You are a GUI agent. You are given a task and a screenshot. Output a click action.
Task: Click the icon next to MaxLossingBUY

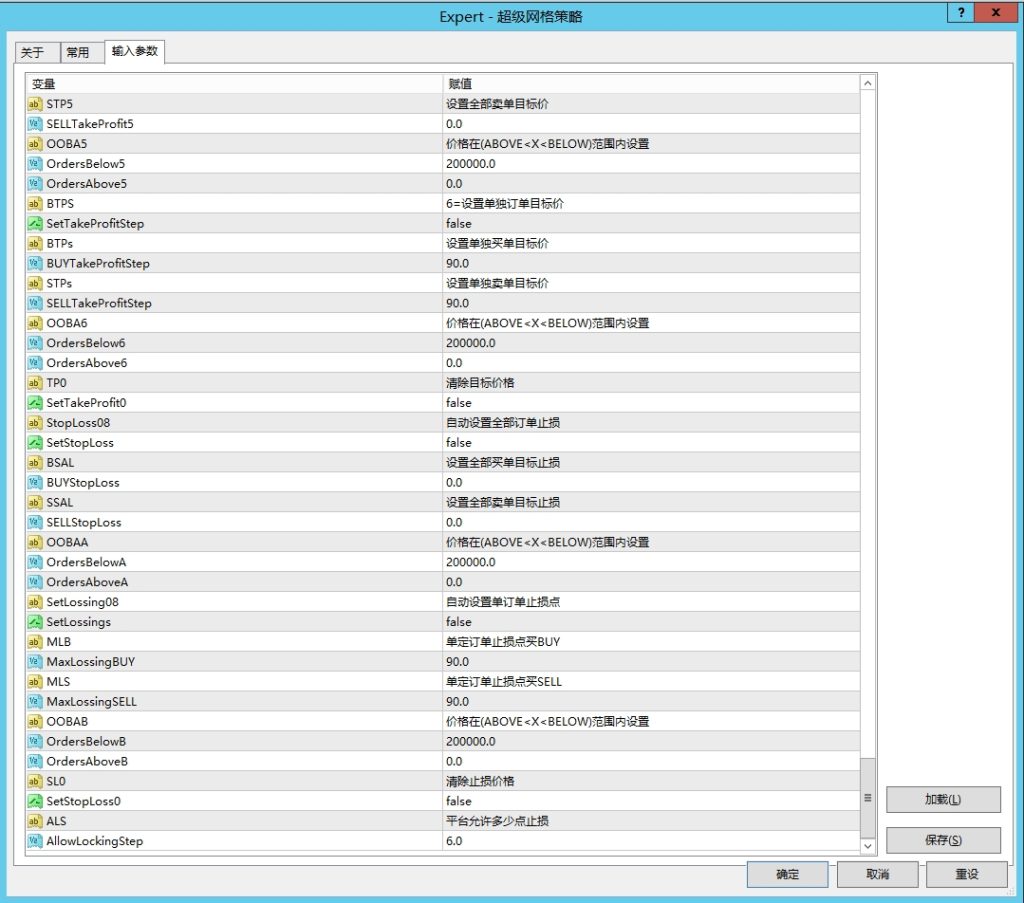tap(35, 662)
